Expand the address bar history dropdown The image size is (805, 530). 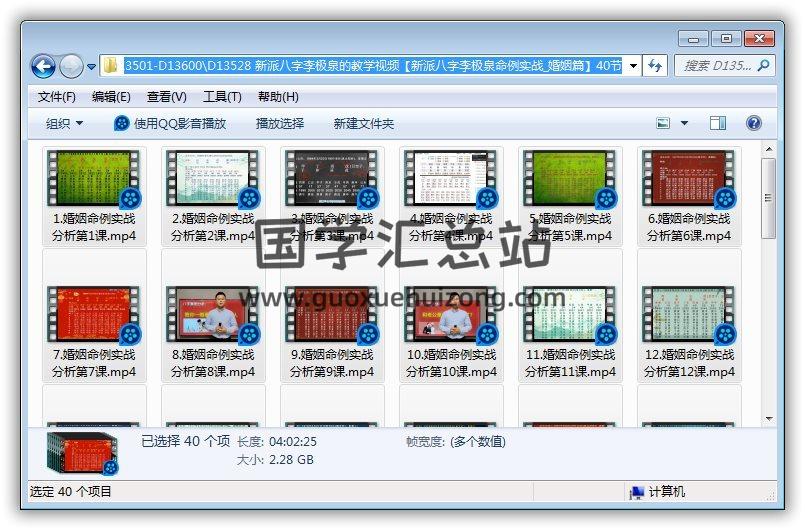click(633, 66)
